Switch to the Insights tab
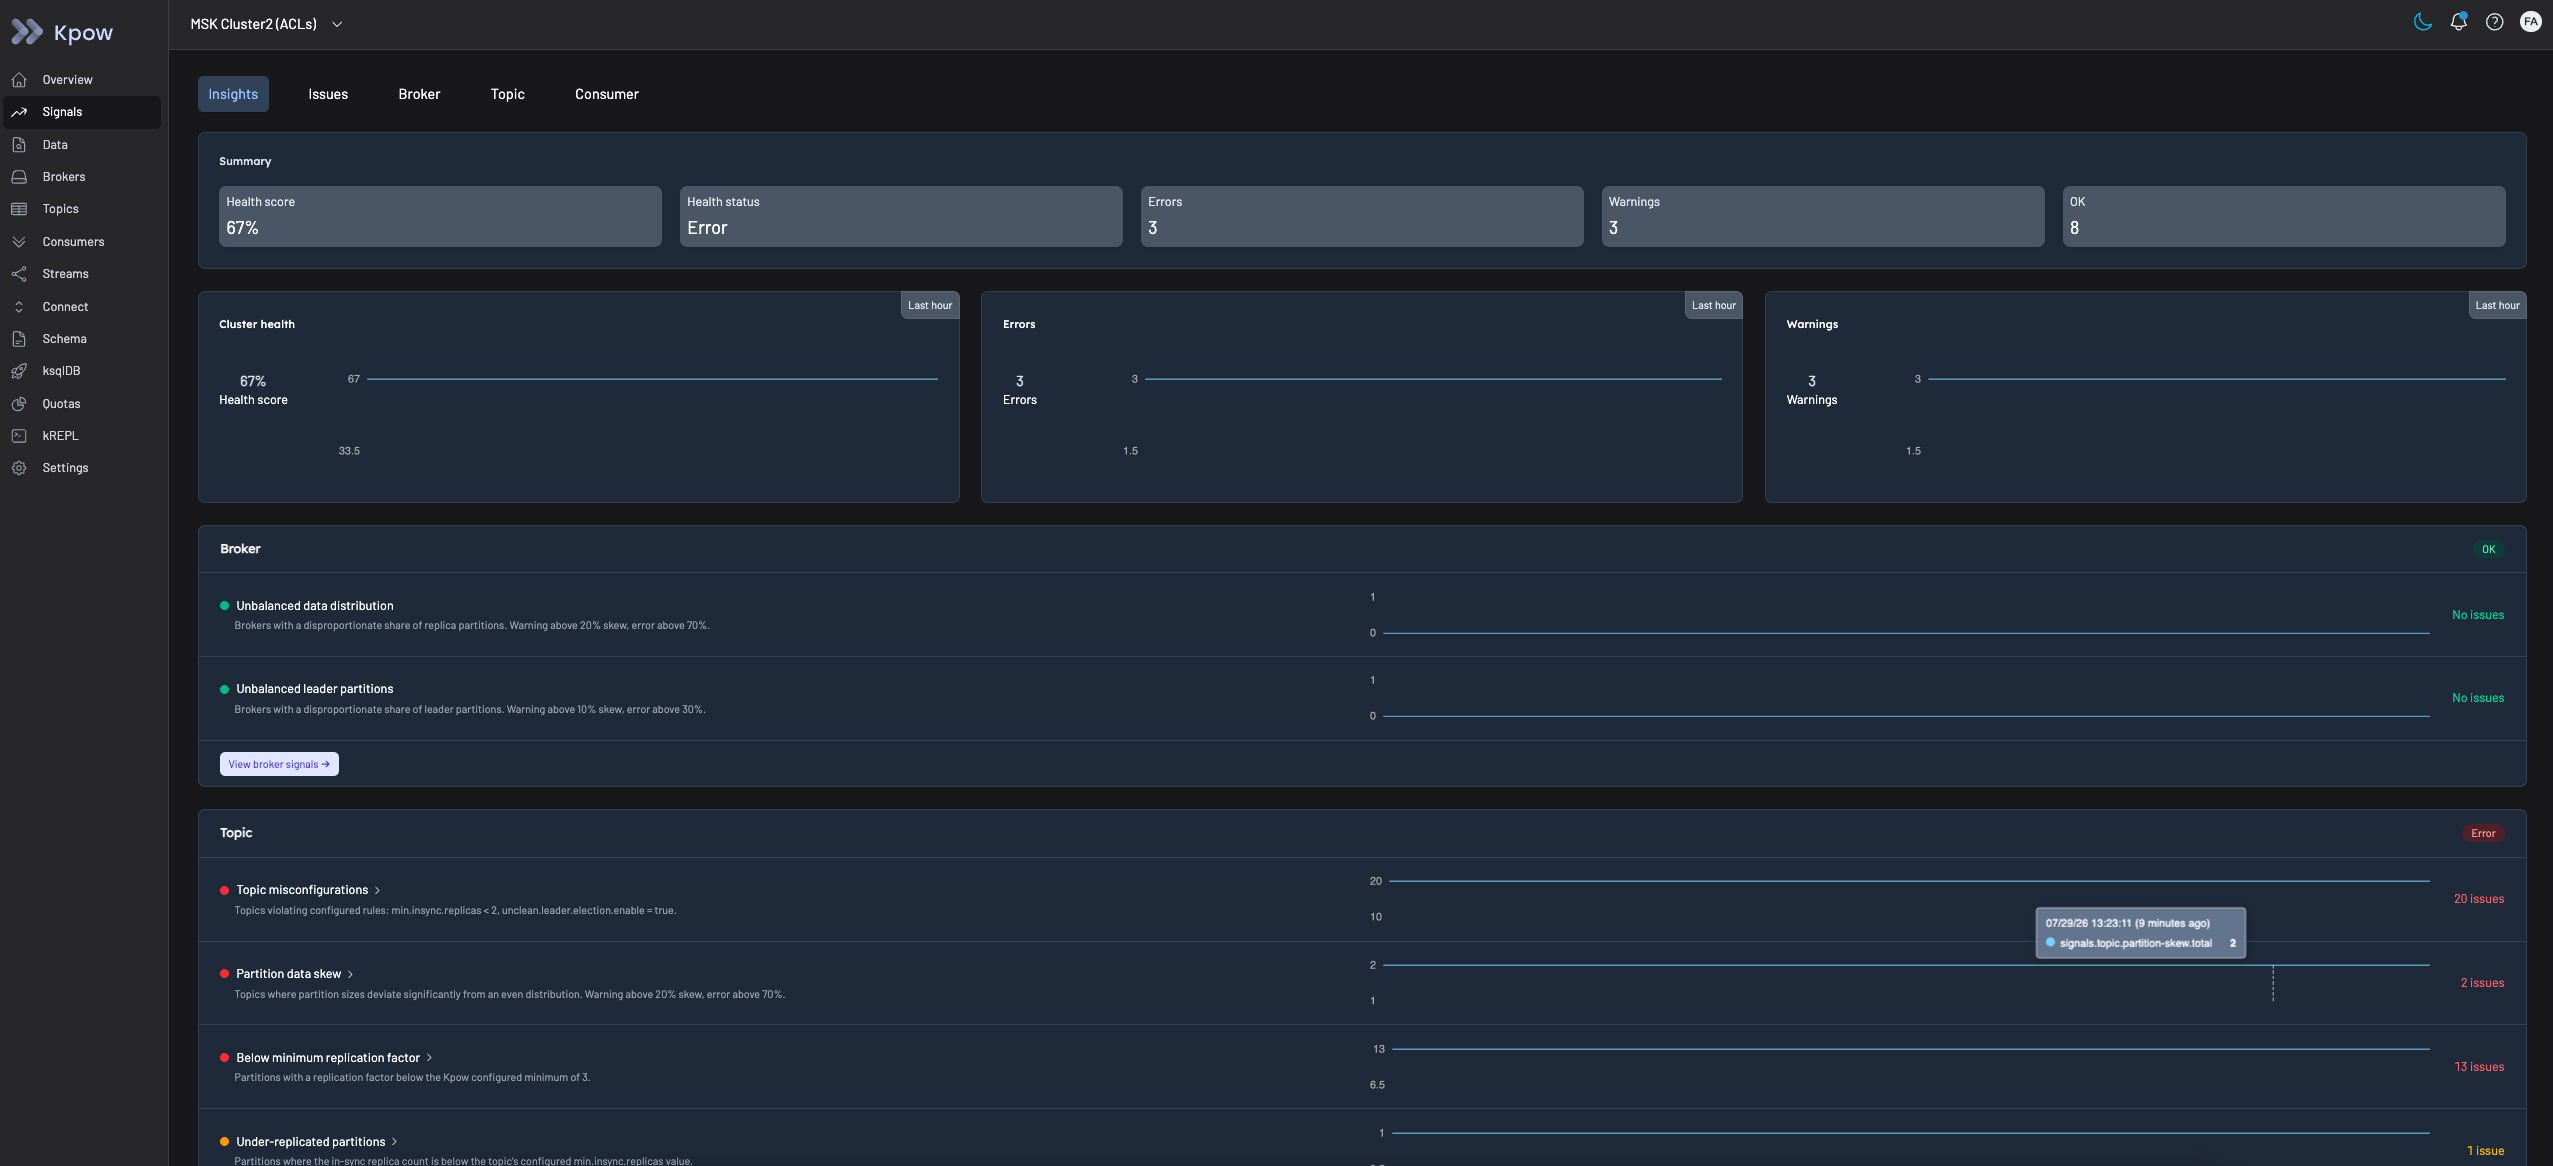This screenshot has width=2553, height=1166. click(233, 94)
